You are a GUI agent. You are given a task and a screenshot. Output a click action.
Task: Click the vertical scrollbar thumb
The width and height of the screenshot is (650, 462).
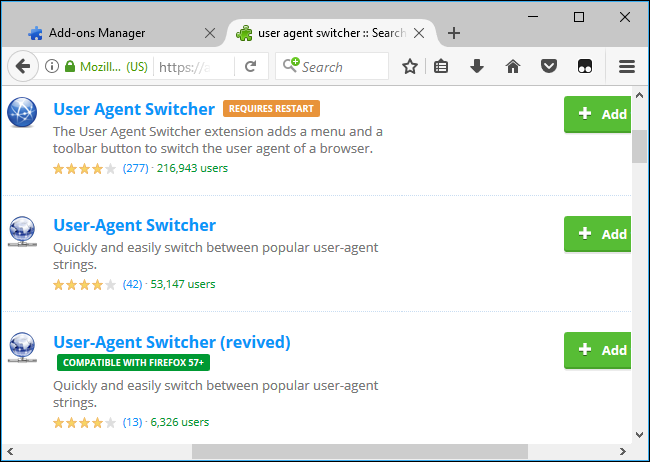click(639, 146)
